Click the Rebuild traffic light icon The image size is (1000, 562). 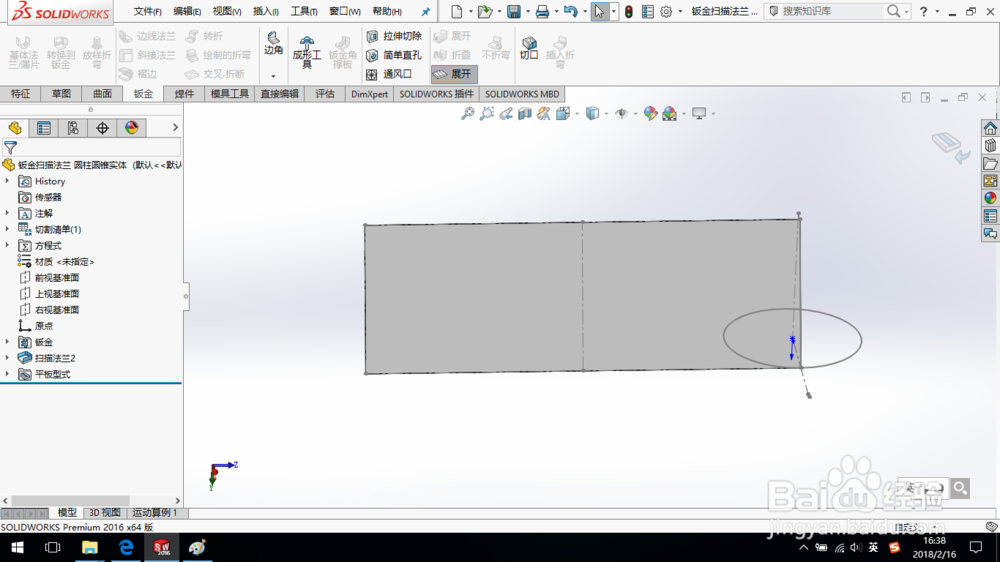tap(628, 11)
